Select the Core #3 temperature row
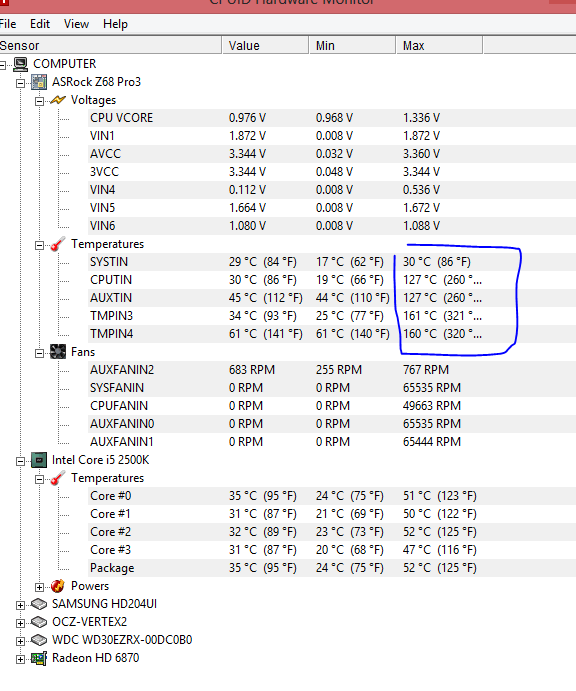 tap(332, 550)
